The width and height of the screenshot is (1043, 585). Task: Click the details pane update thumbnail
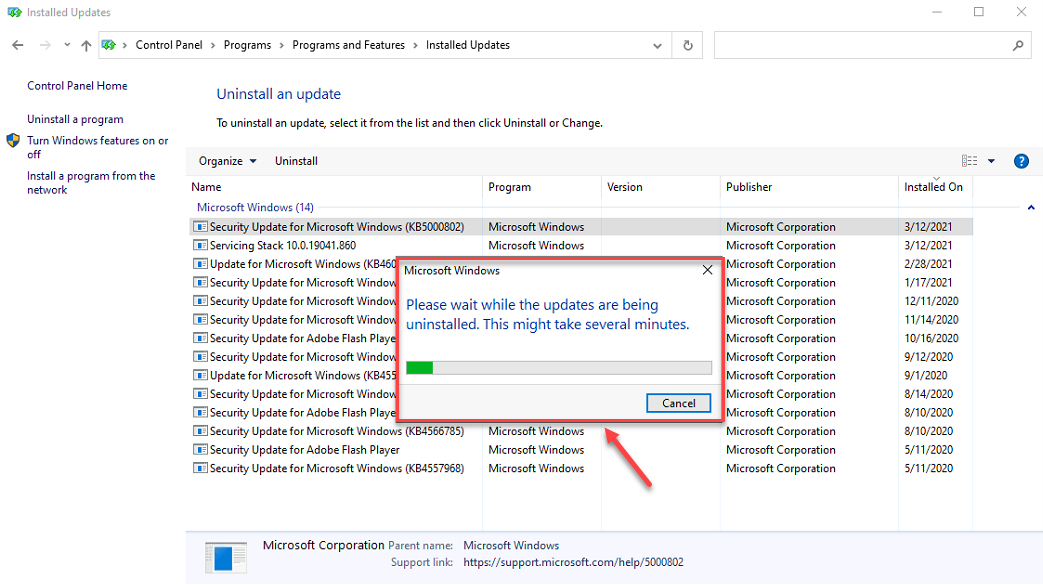pos(226,557)
